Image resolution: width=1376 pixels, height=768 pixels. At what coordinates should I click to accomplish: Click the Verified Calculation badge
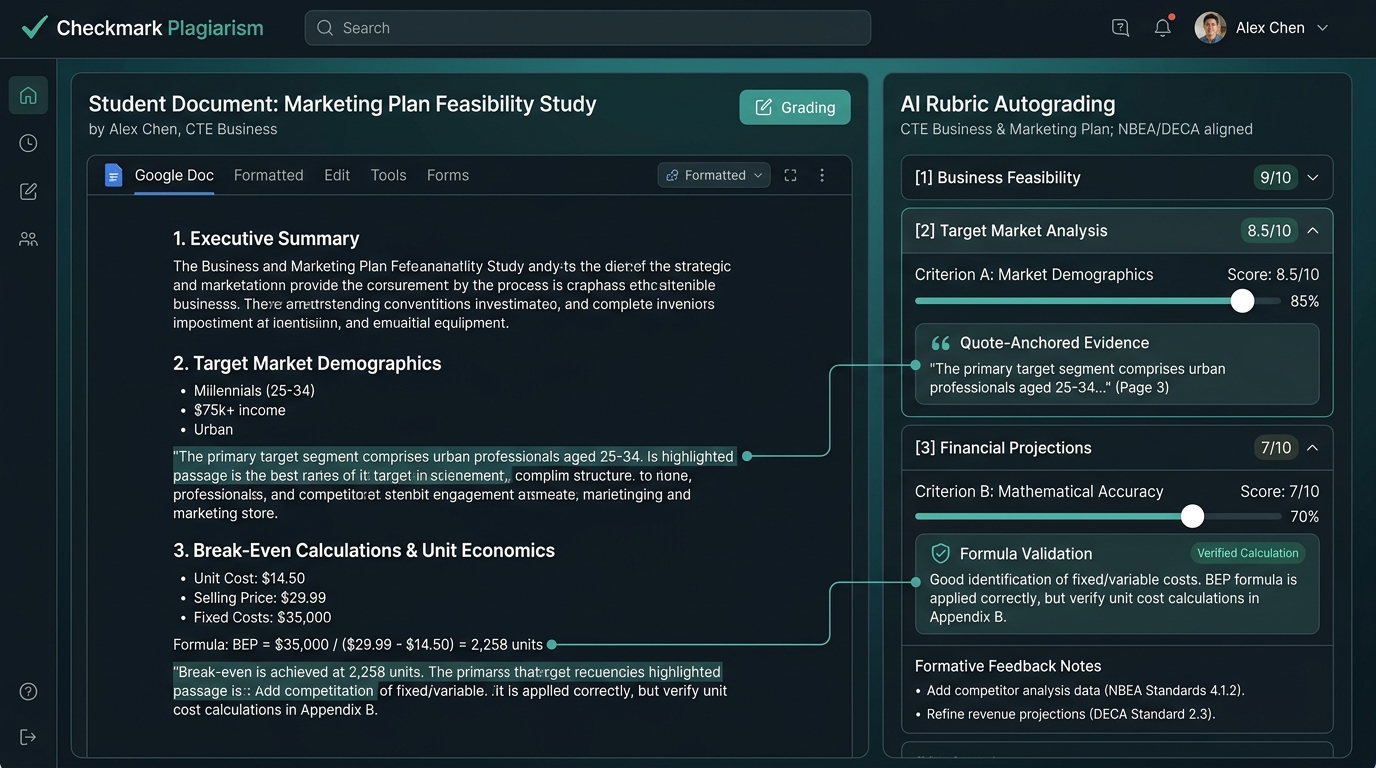pyautogui.click(x=1248, y=553)
